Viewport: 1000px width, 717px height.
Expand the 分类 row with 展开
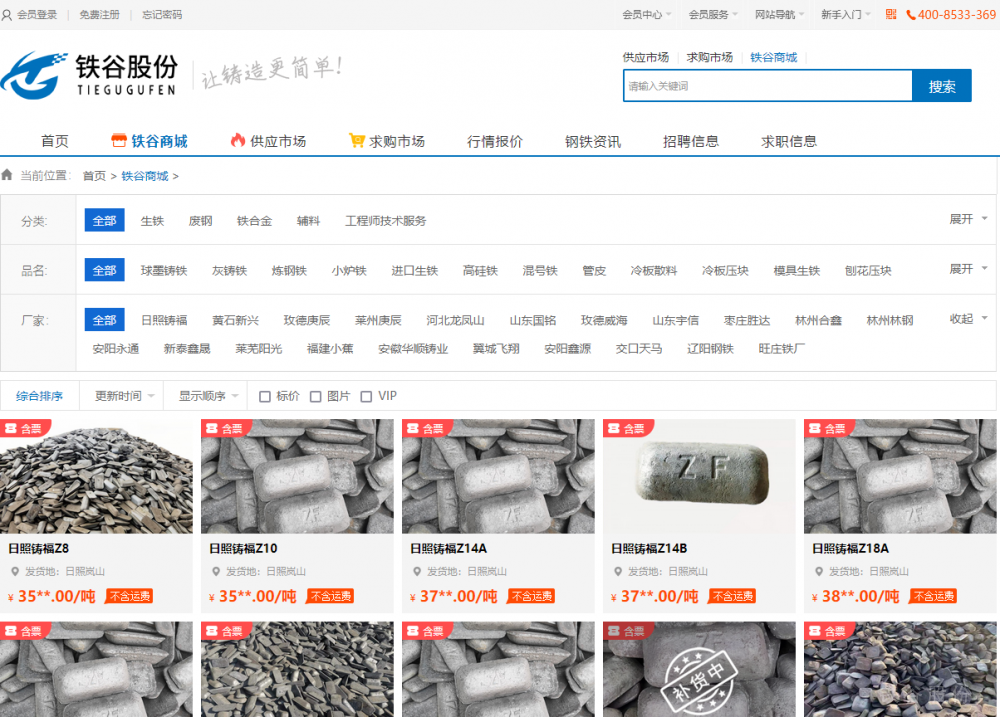(x=967, y=219)
